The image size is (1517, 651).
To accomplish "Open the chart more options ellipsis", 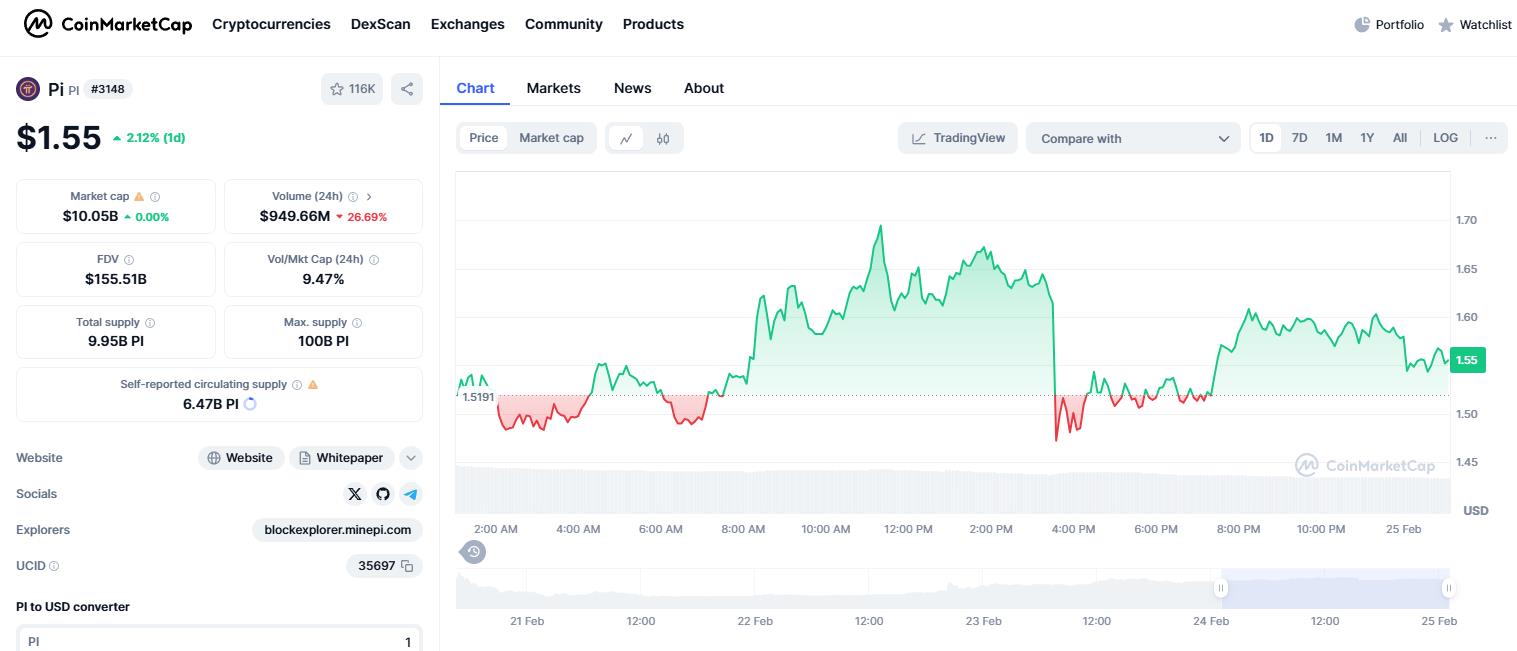I will coord(1490,138).
